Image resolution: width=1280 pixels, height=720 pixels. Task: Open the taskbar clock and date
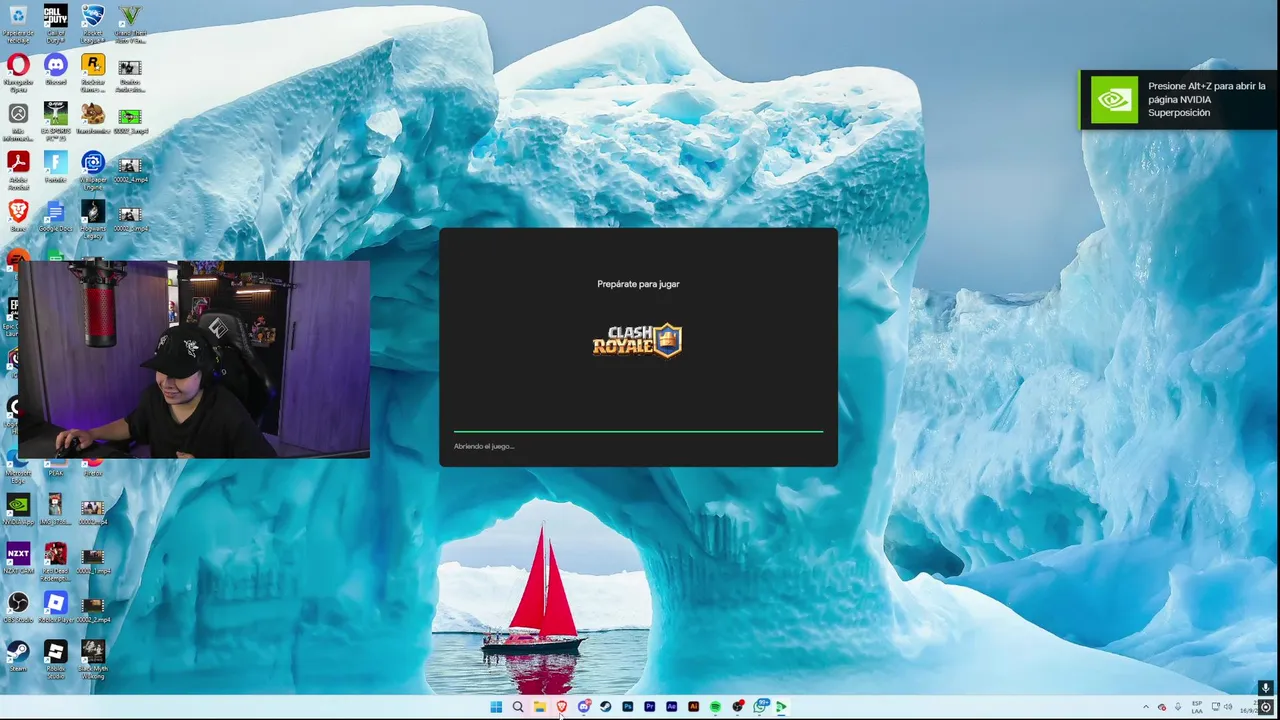pyautogui.click(x=1248, y=707)
